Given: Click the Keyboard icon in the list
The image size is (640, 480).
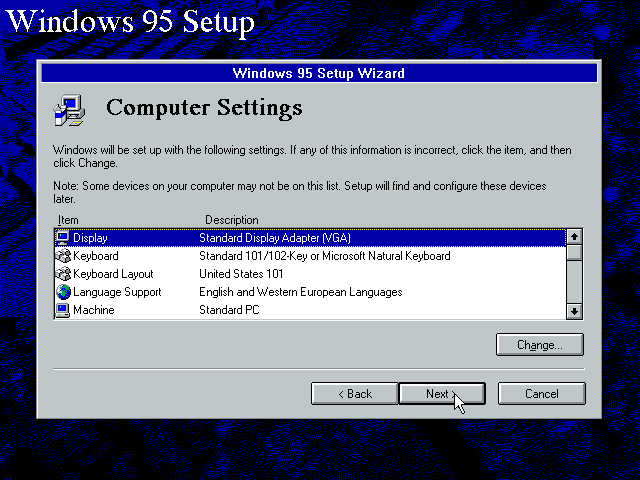Looking at the screenshot, I should (x=63, y=256).
